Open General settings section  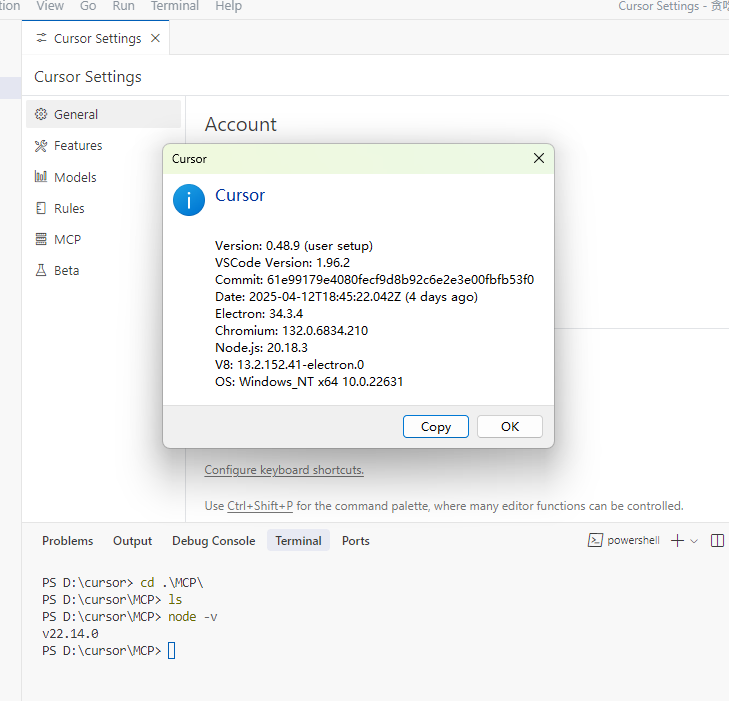[x=103, y=114]
